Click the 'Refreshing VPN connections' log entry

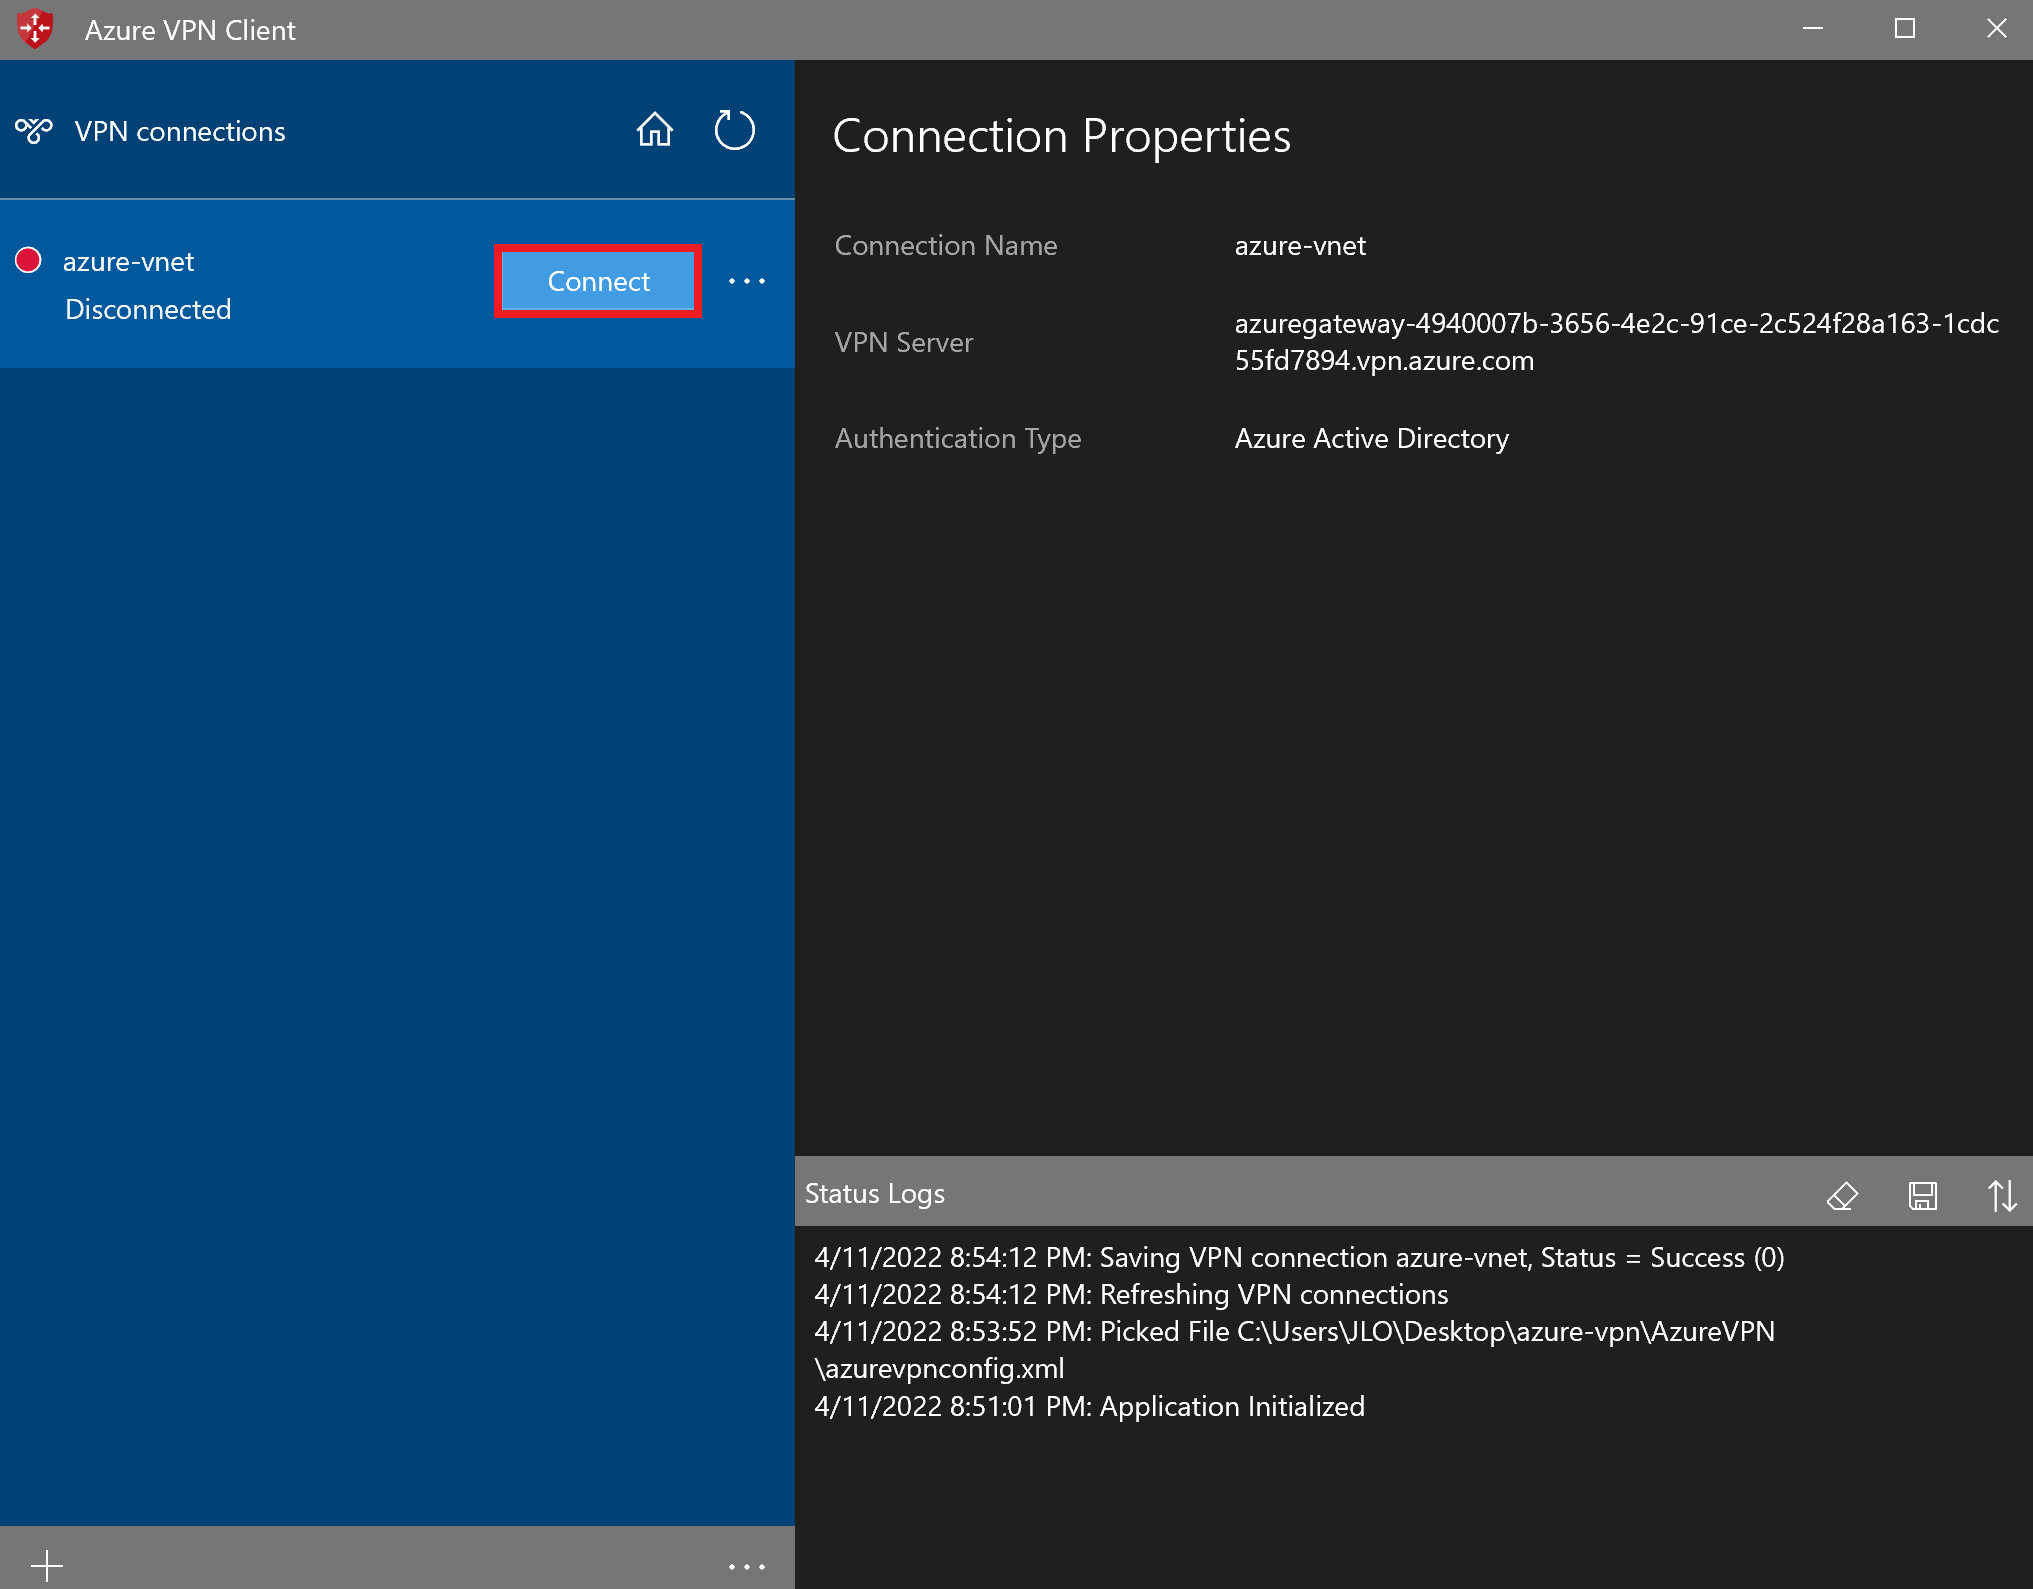click(x=1131, y=1294)
